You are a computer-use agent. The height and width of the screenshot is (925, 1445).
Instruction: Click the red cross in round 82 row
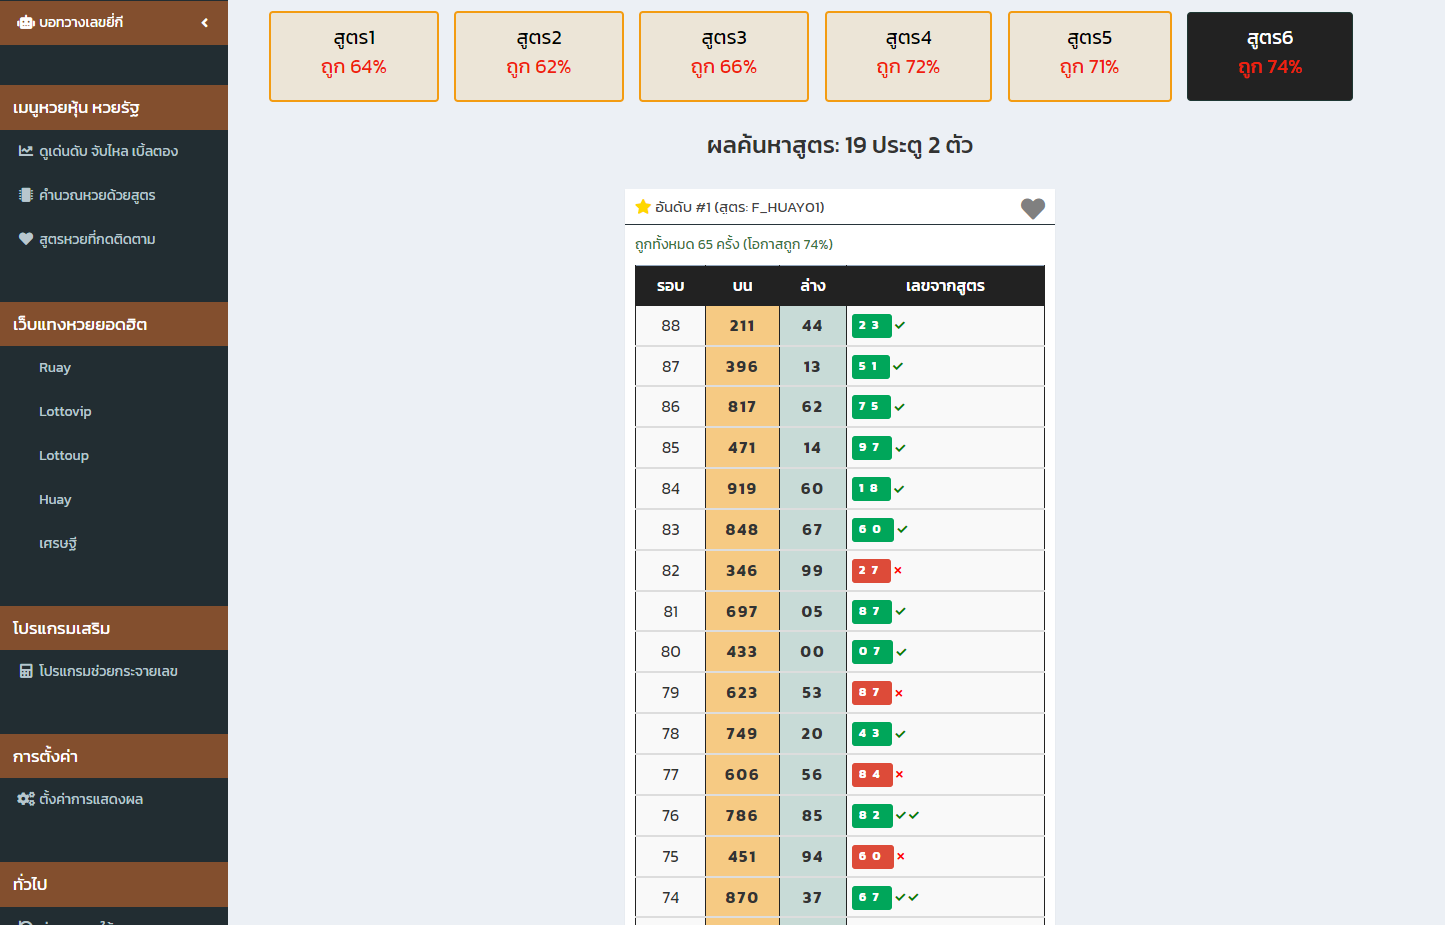(898, 570)
